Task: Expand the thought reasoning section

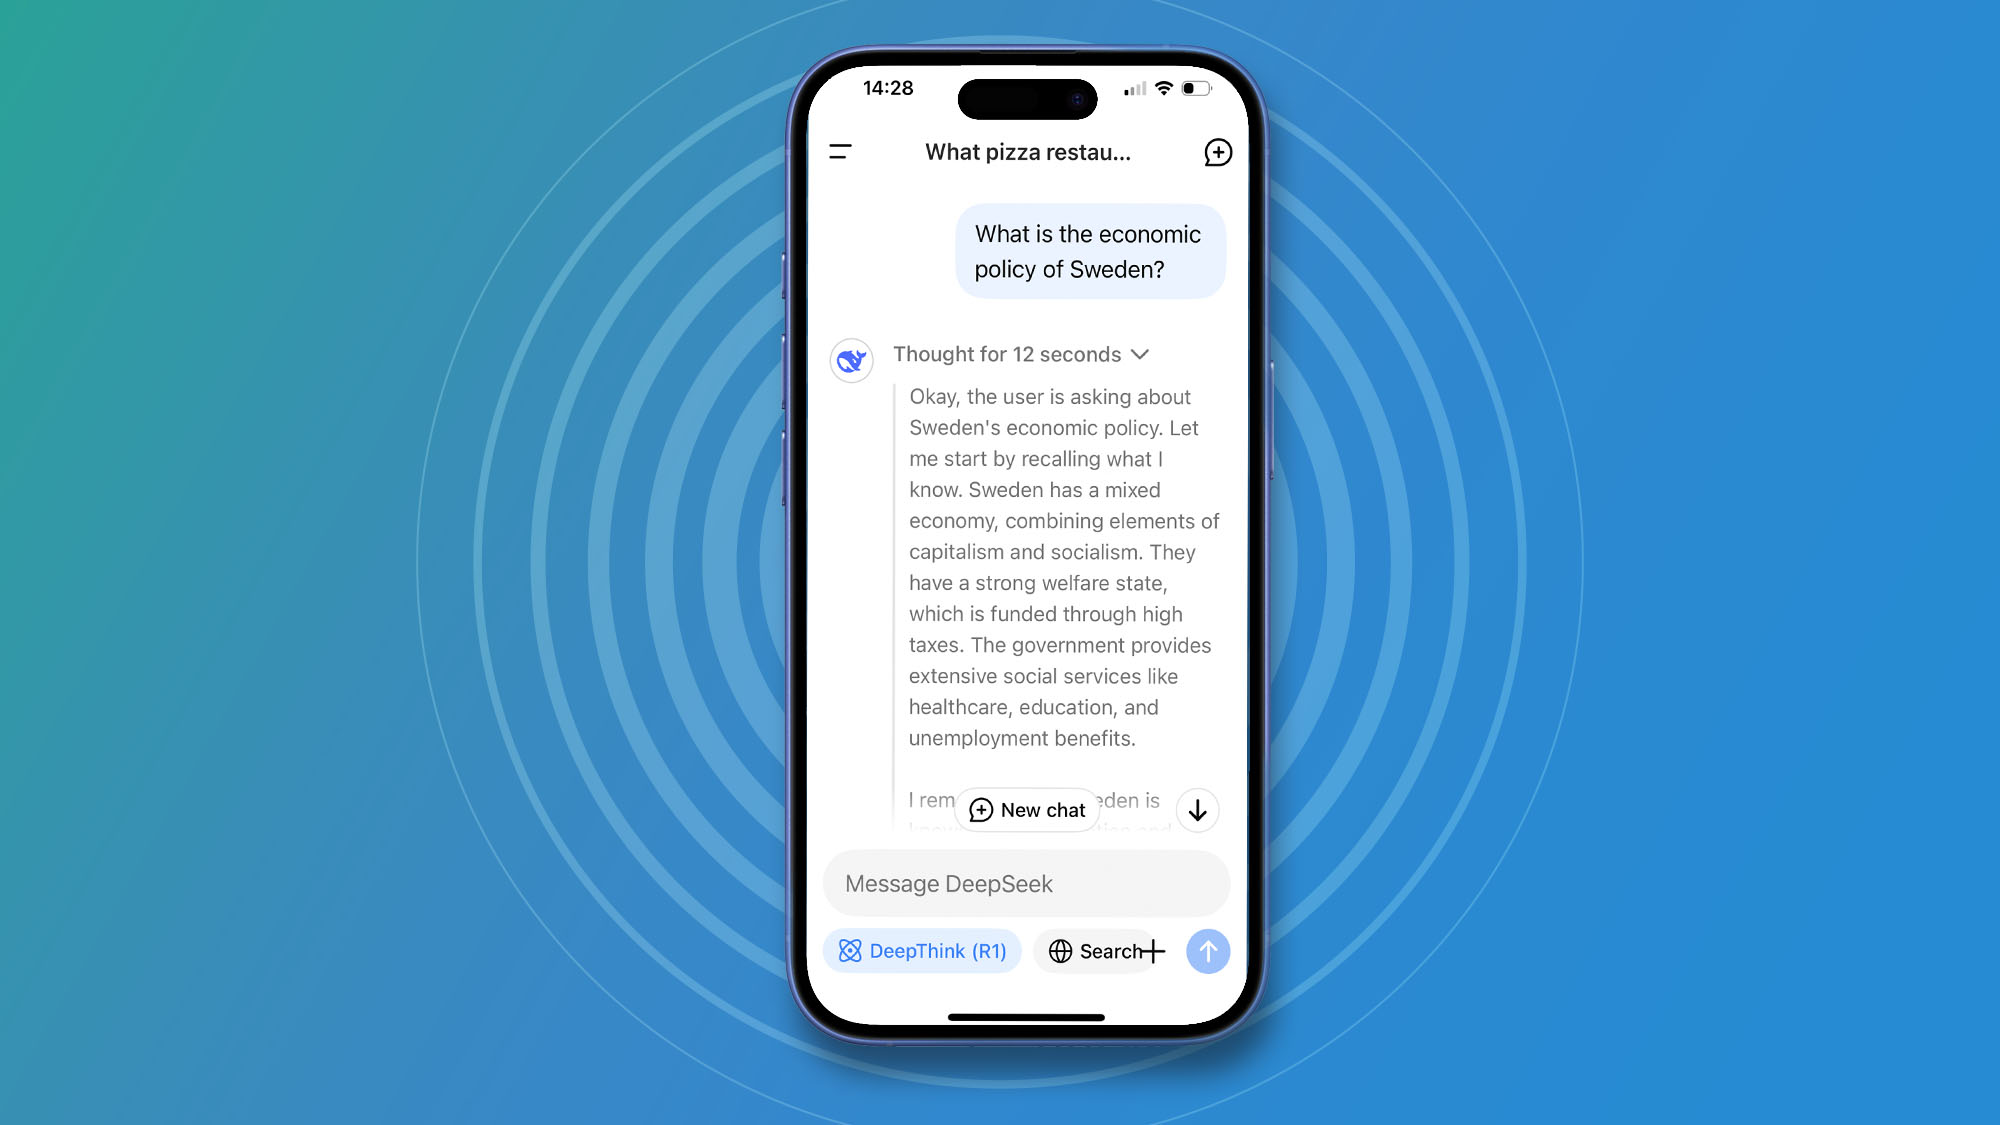Action: pos(1140,354)
